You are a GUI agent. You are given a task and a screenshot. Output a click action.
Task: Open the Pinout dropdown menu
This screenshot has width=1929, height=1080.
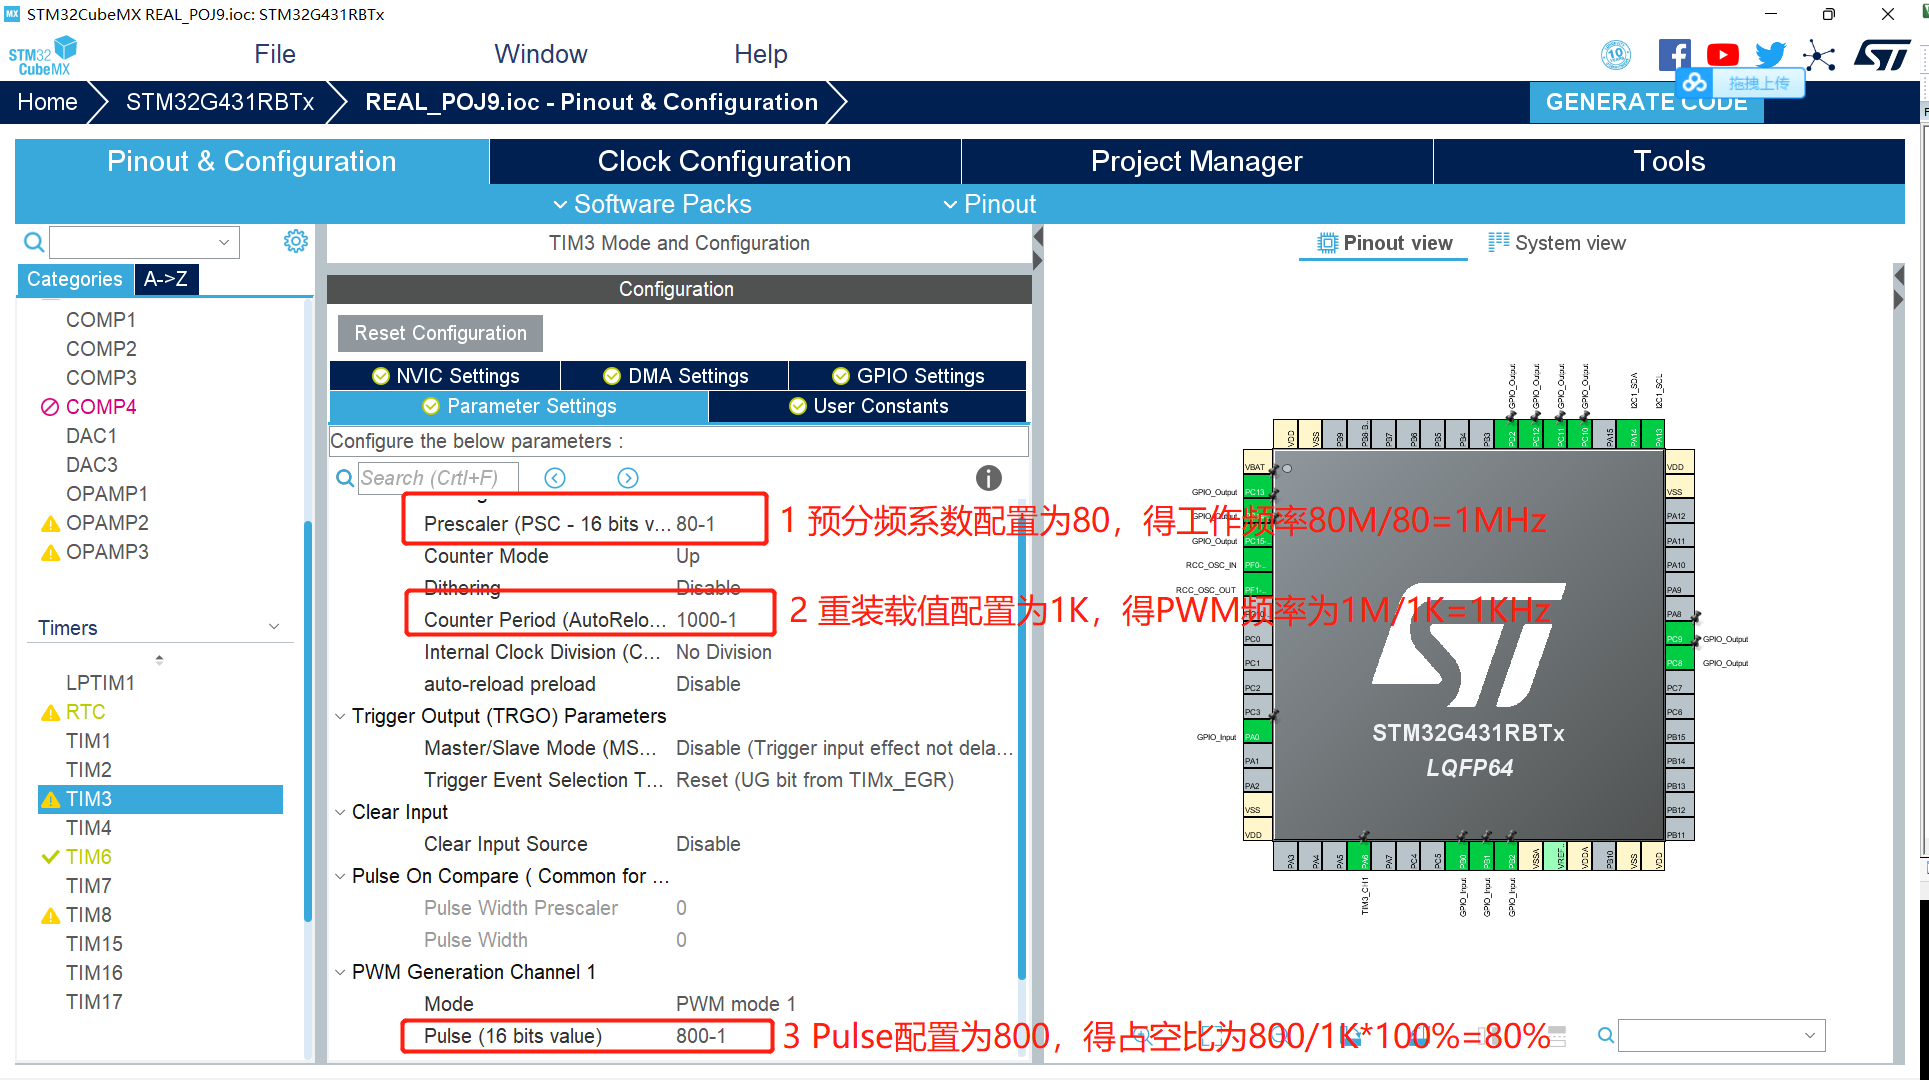coord(990,204)
